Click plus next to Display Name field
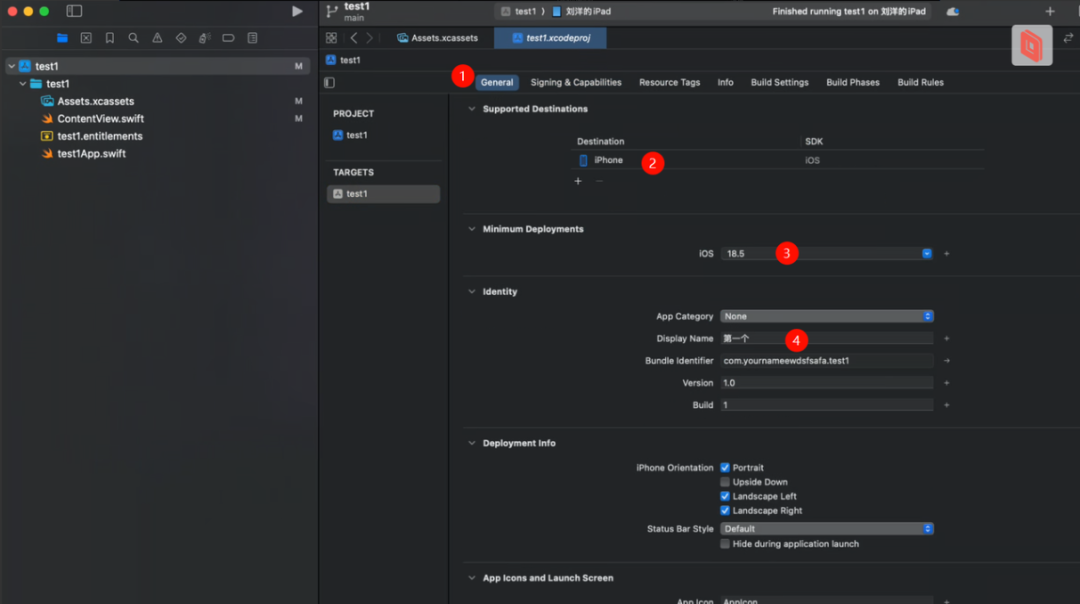The width and height of the screenshot is (1080, 604). click(946, 338)
